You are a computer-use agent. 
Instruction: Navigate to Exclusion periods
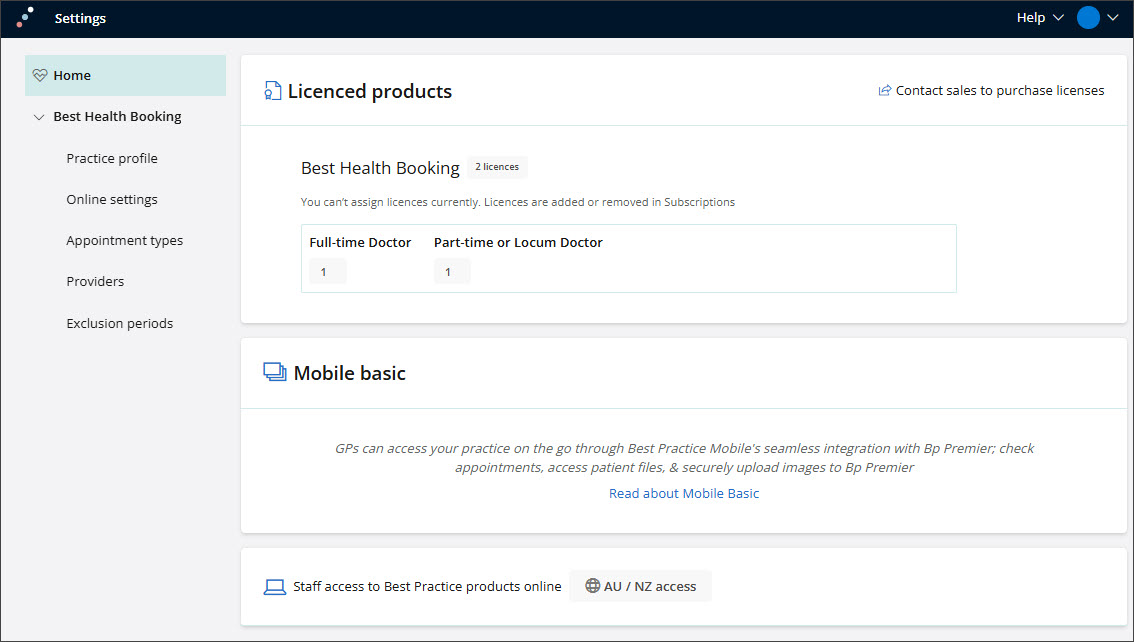click(x=119, y=323)
